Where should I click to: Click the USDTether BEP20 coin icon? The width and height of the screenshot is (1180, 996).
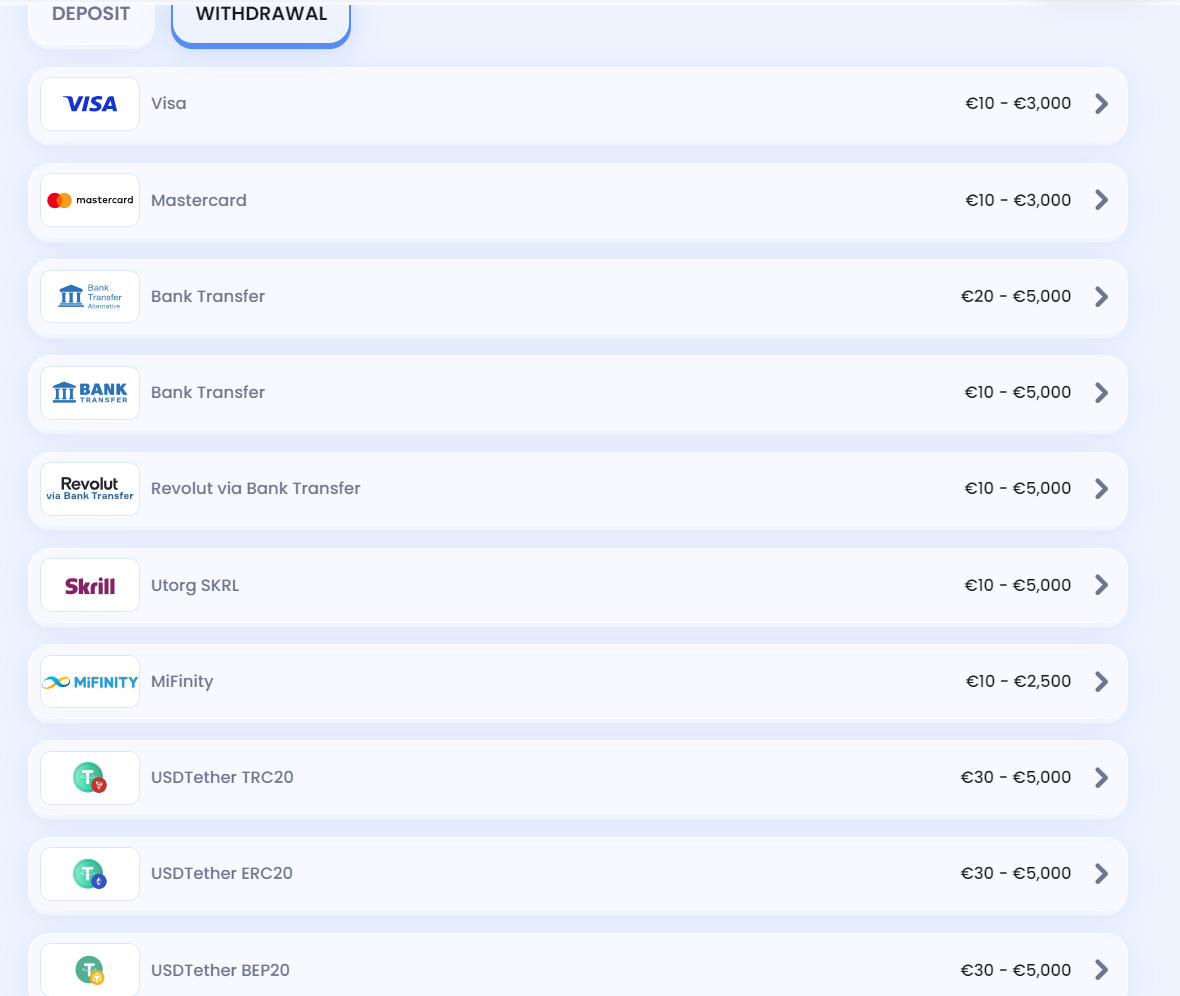(90, 970)
